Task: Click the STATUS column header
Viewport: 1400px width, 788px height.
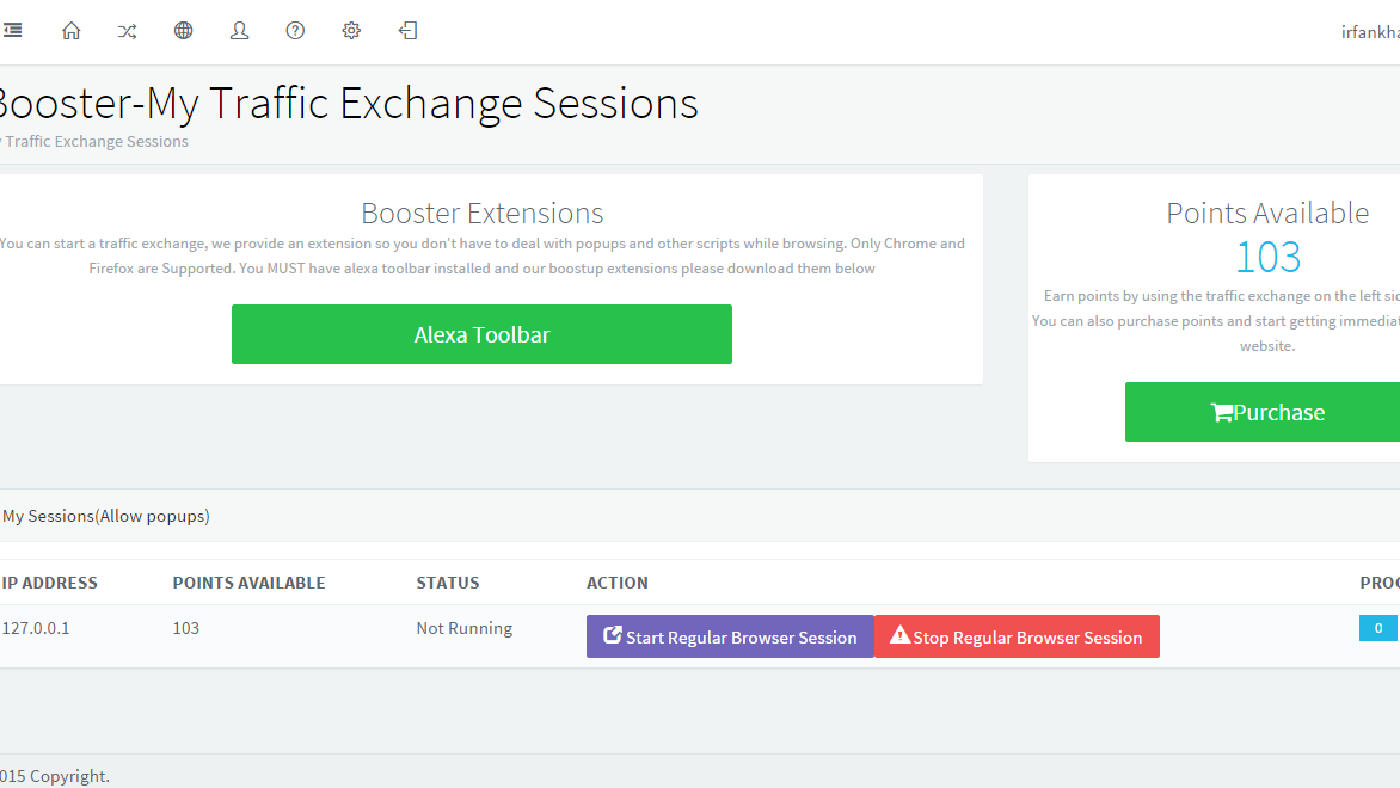Action: [x=448, y=583]
